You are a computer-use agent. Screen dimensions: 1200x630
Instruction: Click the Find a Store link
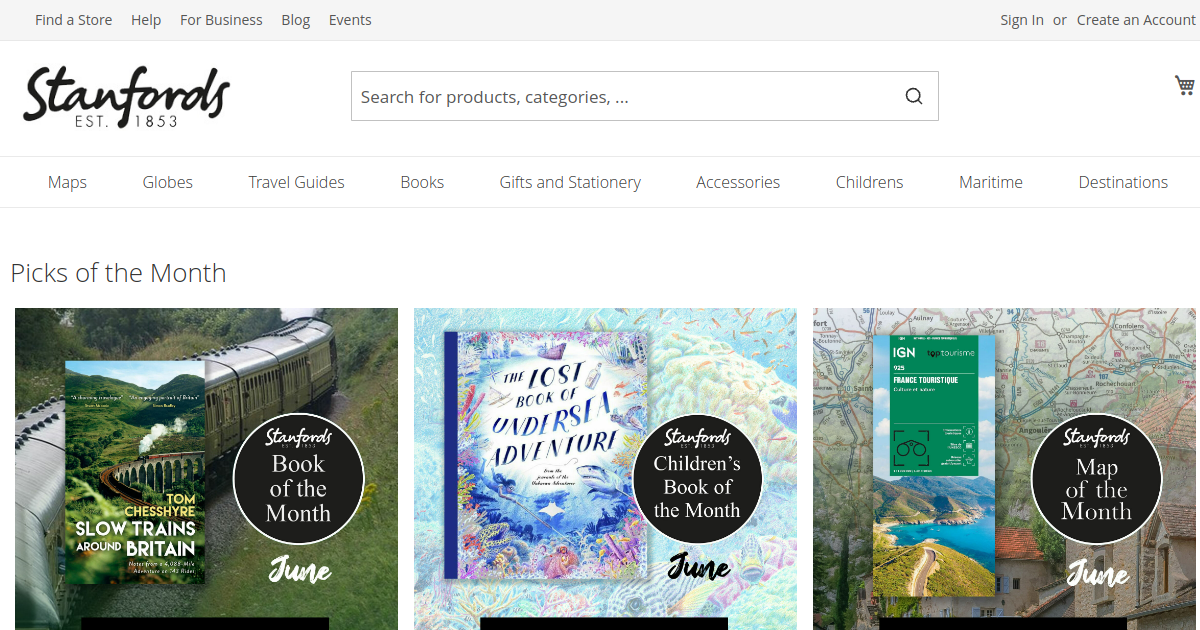[74, 20]
